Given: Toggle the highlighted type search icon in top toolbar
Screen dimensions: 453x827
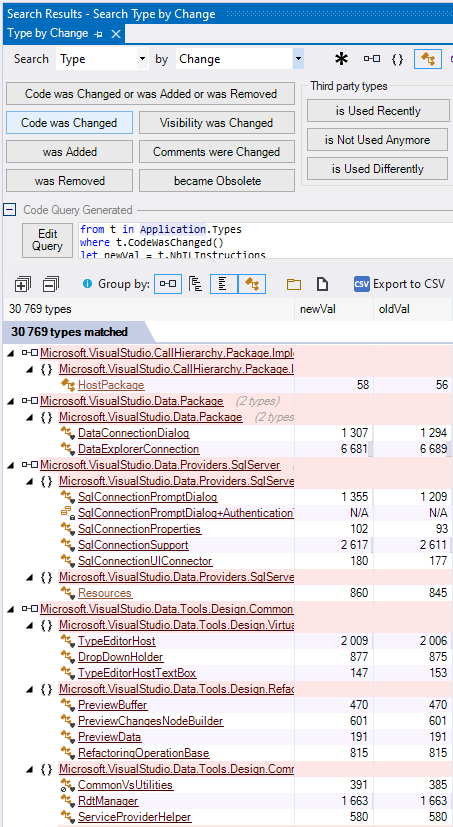Looking at the screenshot, I should pyautogui.click(x=428, y=59).
